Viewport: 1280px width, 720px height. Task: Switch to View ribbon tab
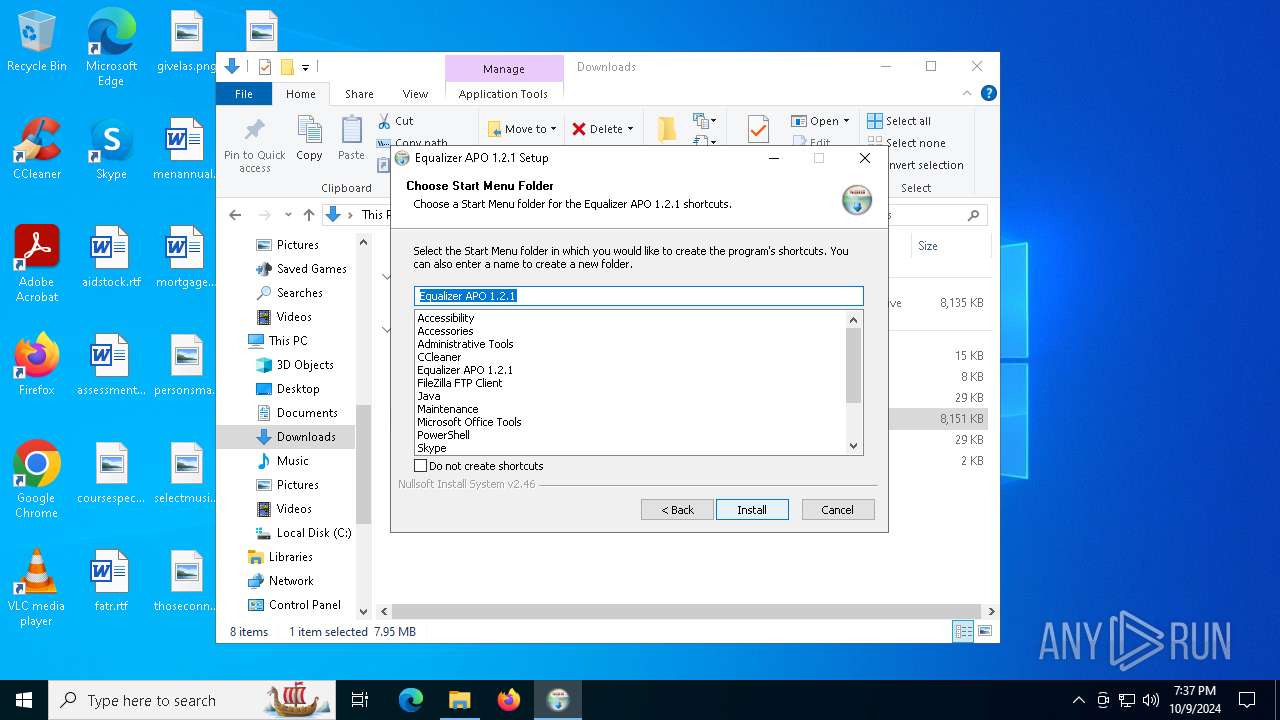coord(415,94)
